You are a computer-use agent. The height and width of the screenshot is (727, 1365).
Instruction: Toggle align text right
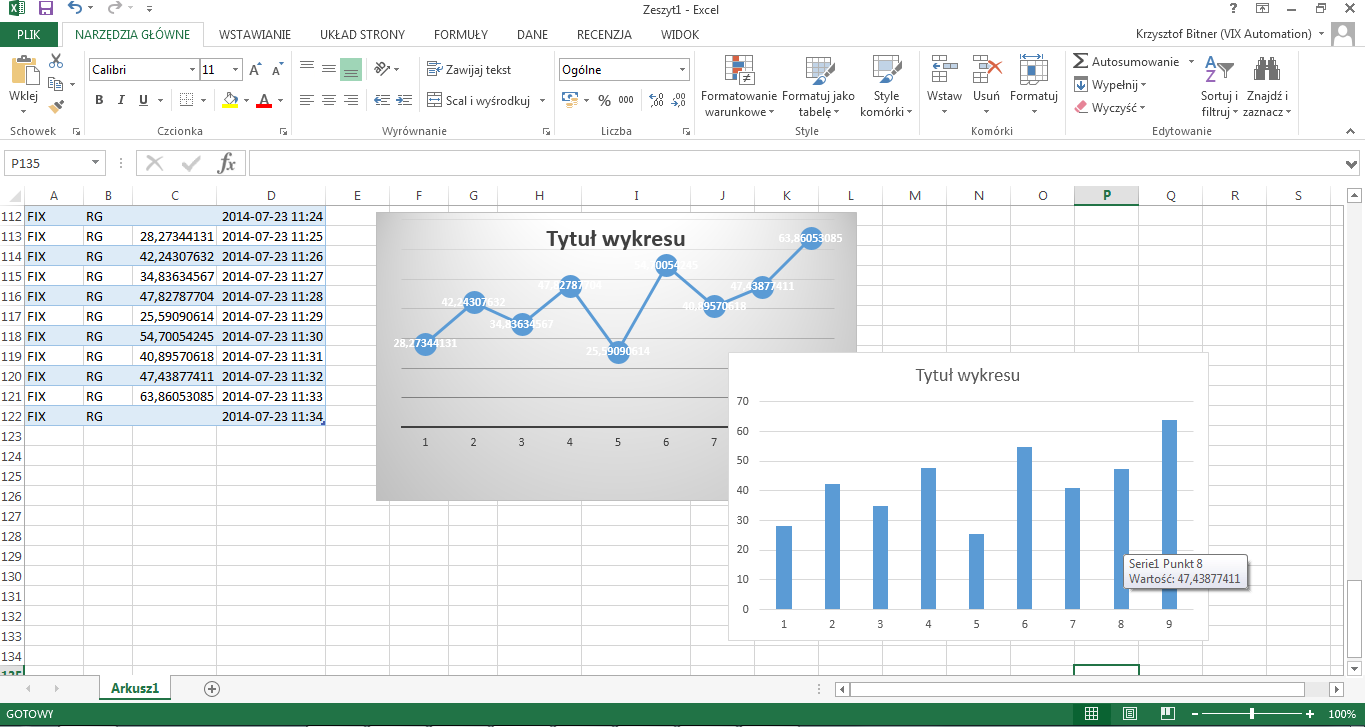[x=351, y=100]
